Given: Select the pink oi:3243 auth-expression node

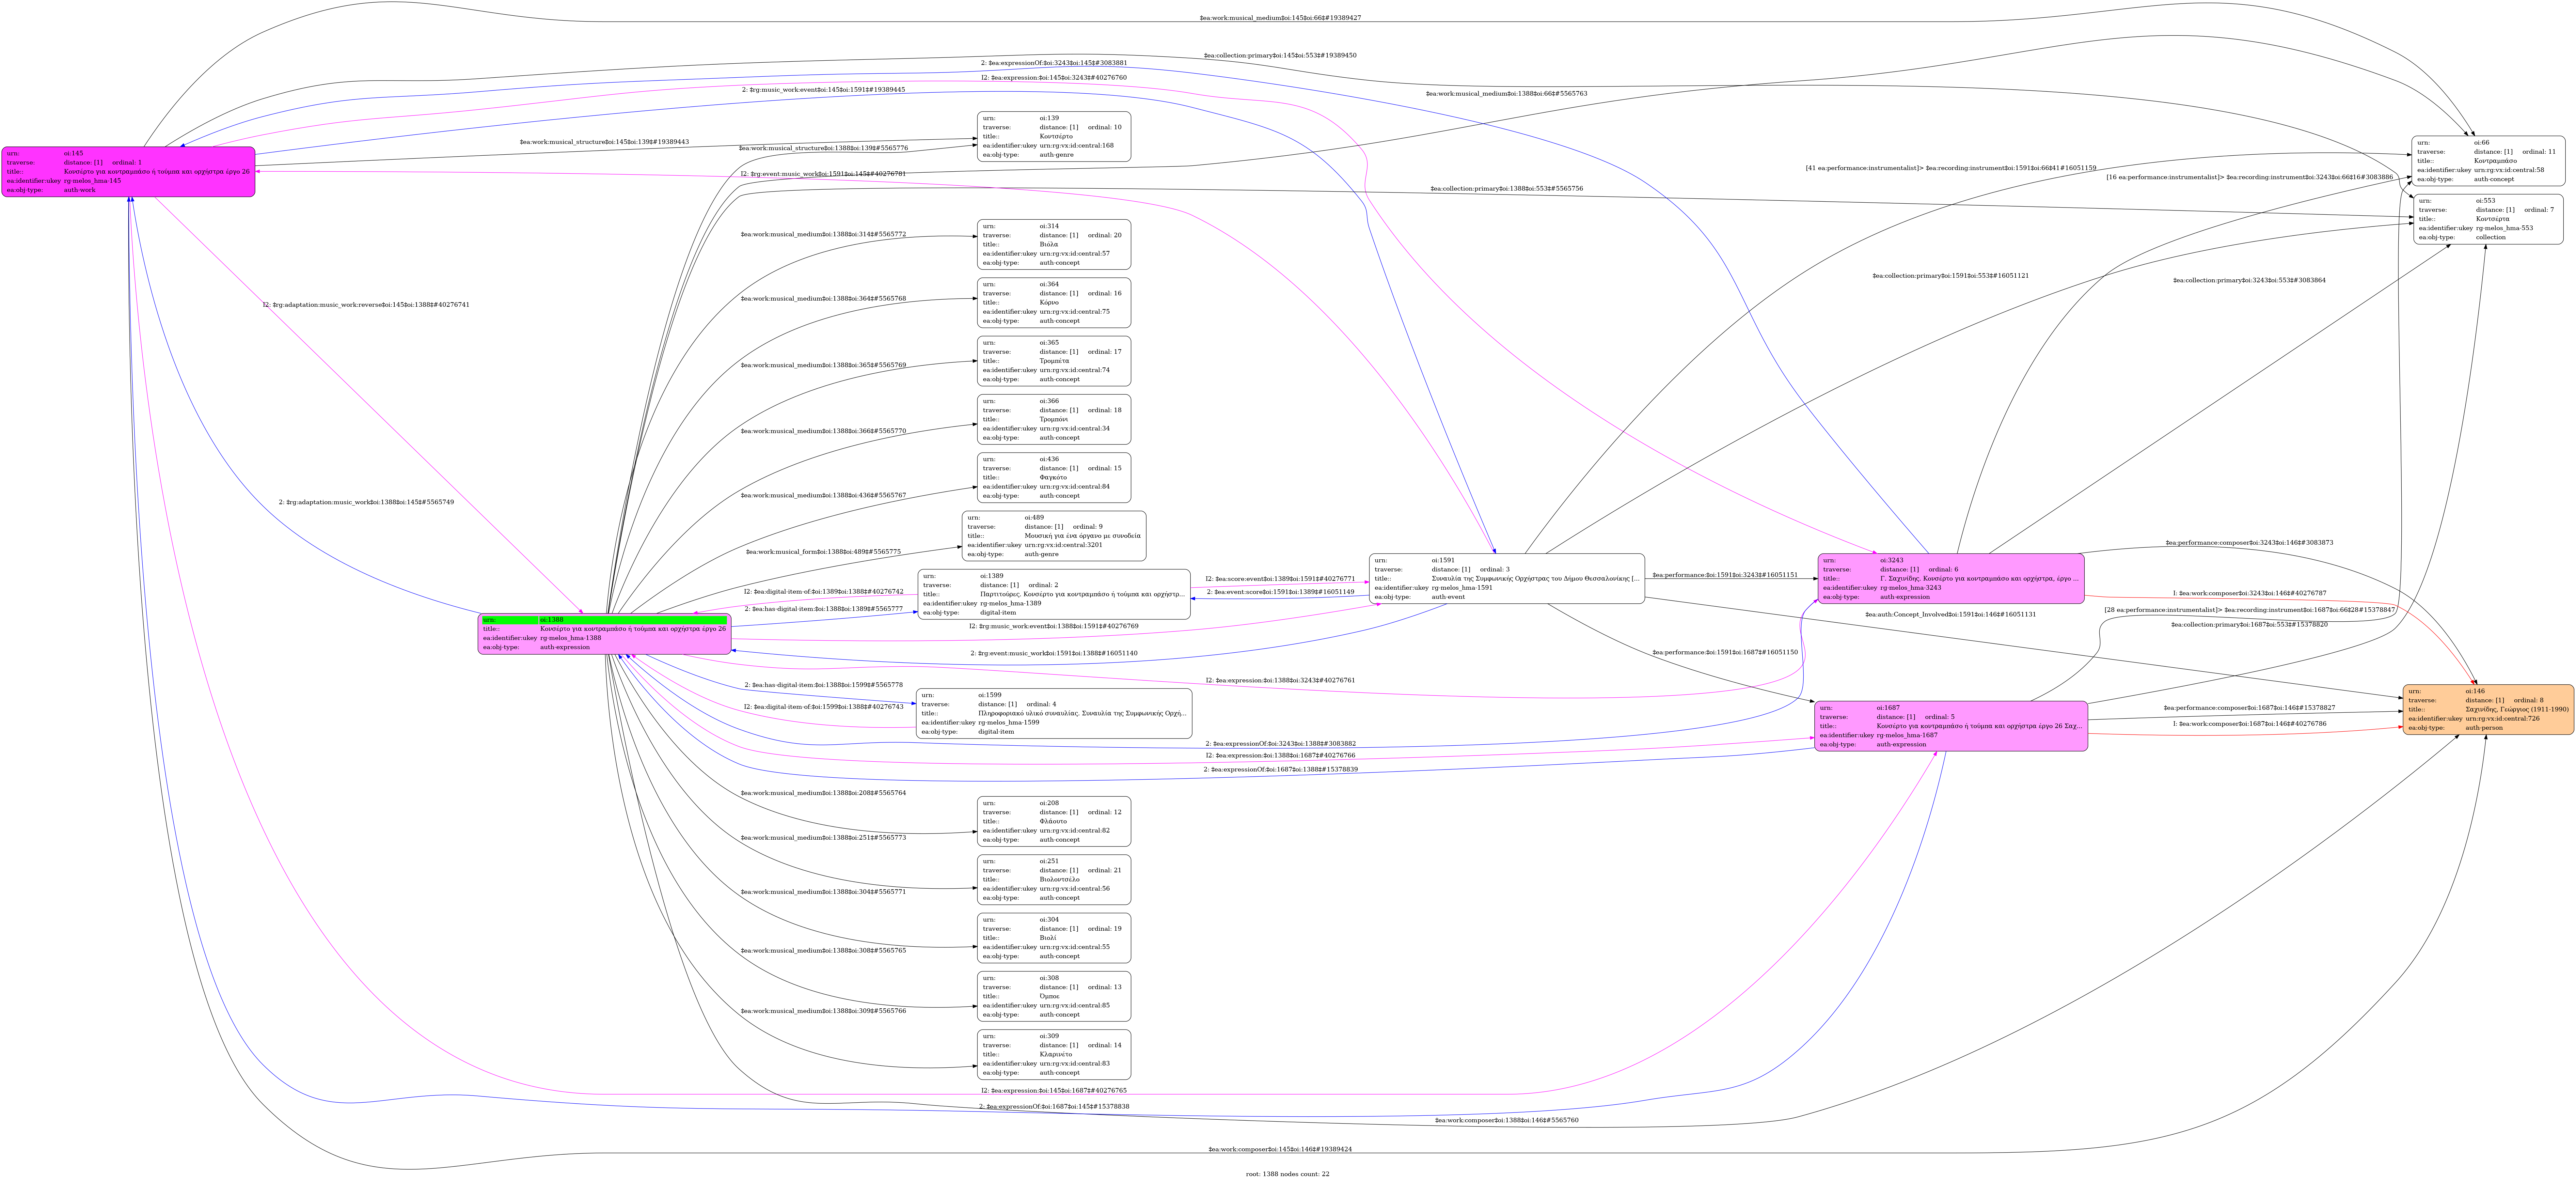Looking at the screenshot, I should (x=1951, y=579).
